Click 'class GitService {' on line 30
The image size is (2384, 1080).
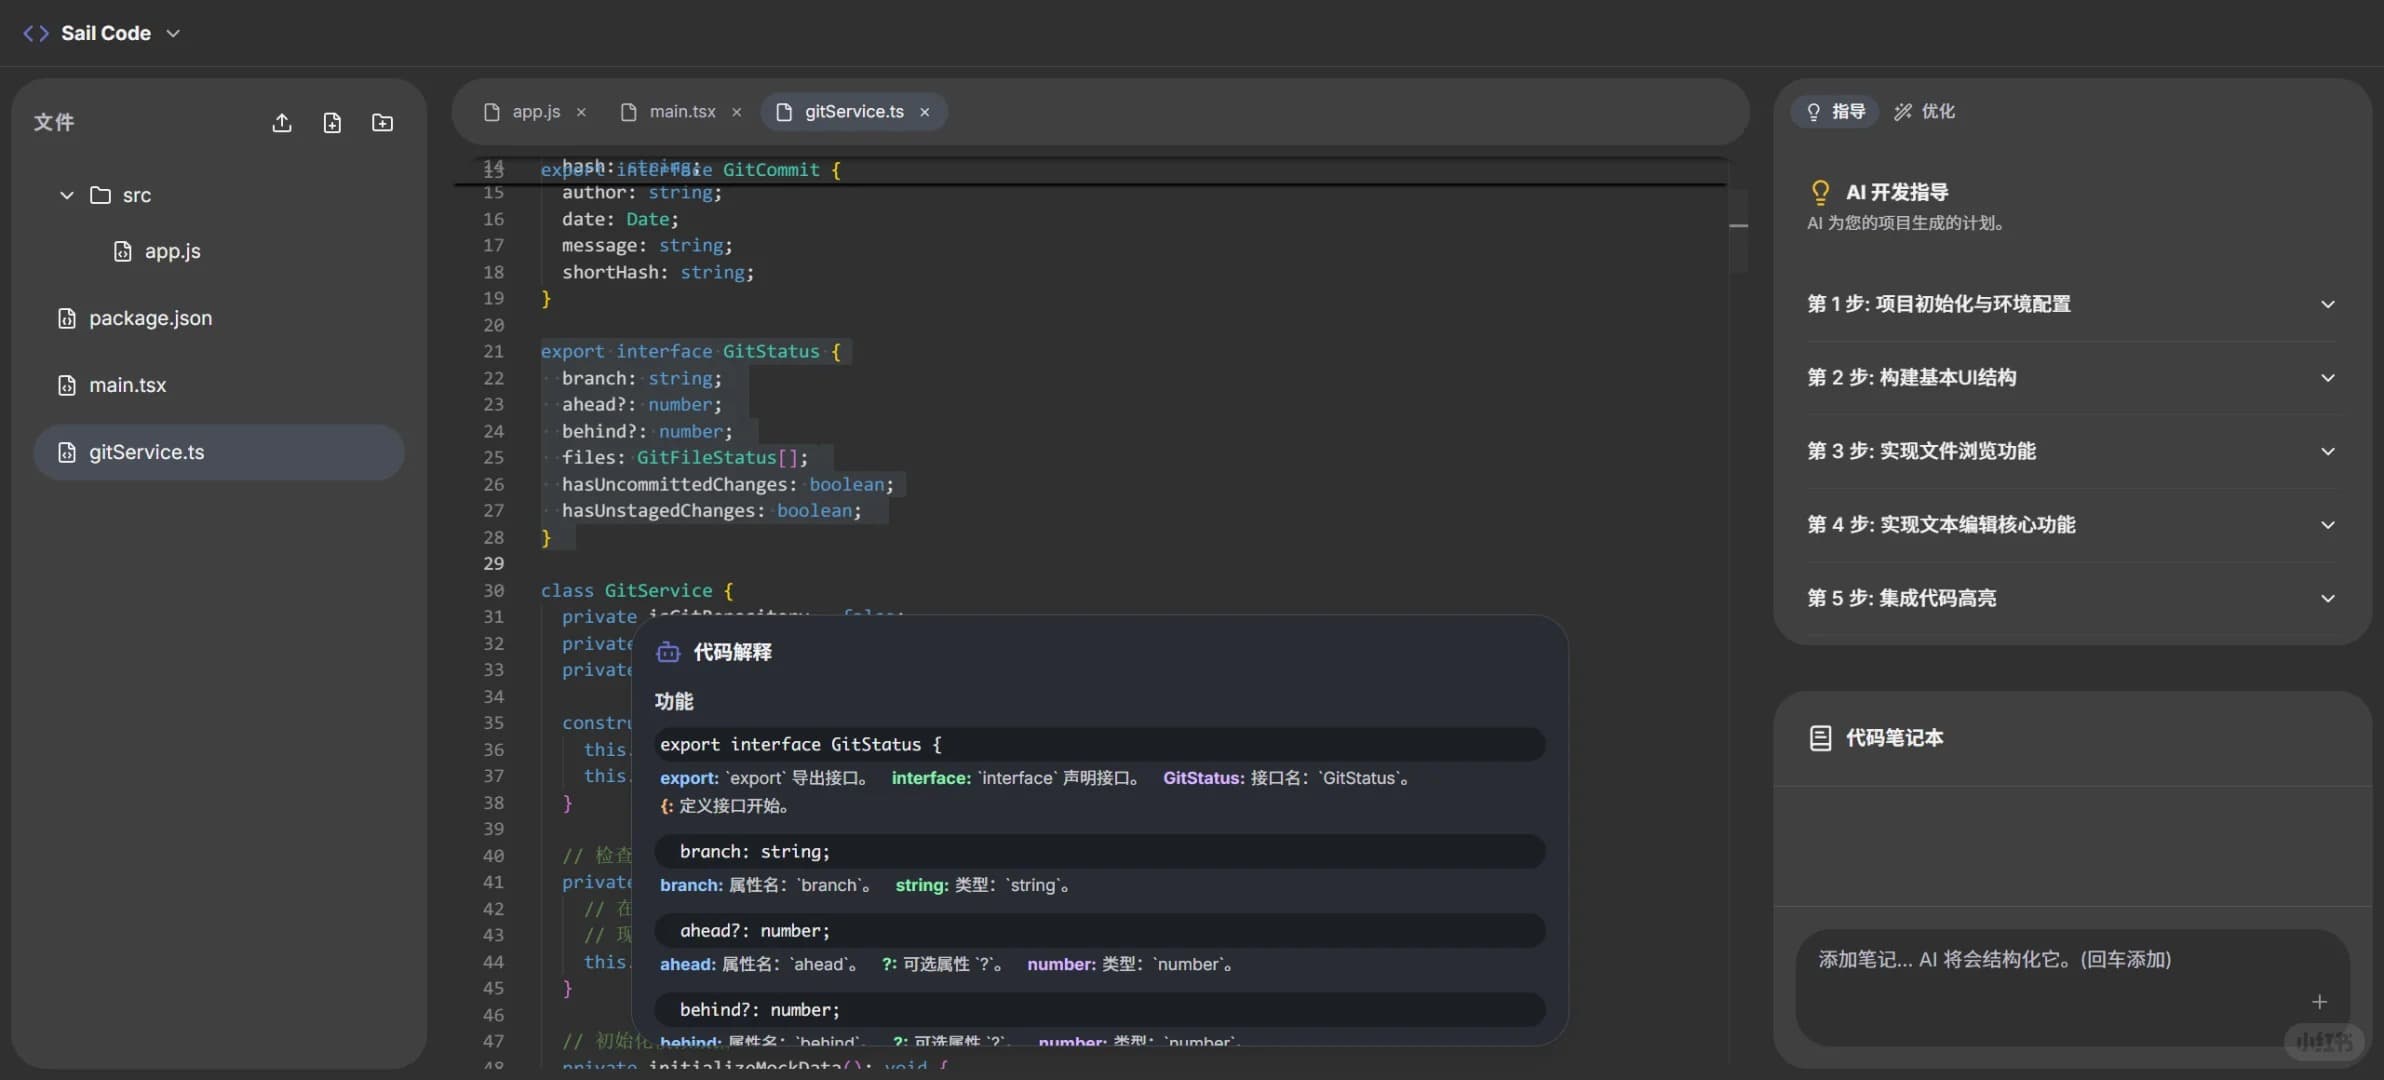637,590
